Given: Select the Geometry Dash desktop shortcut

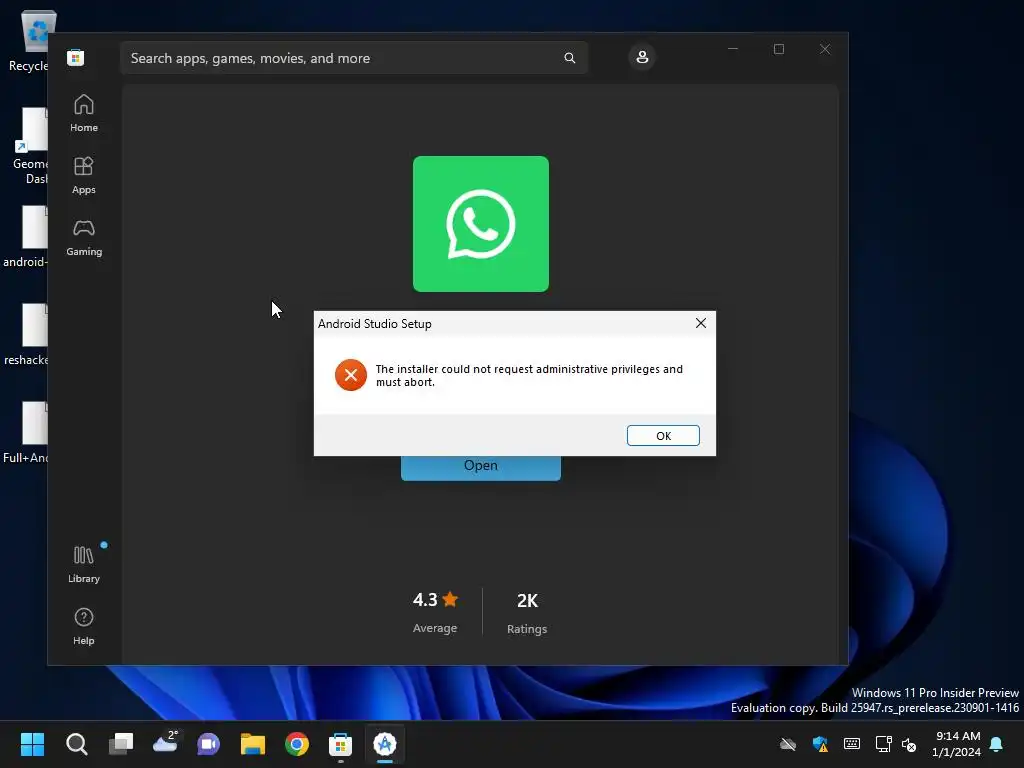Looking at the screenshot, I should pos(29,146).
